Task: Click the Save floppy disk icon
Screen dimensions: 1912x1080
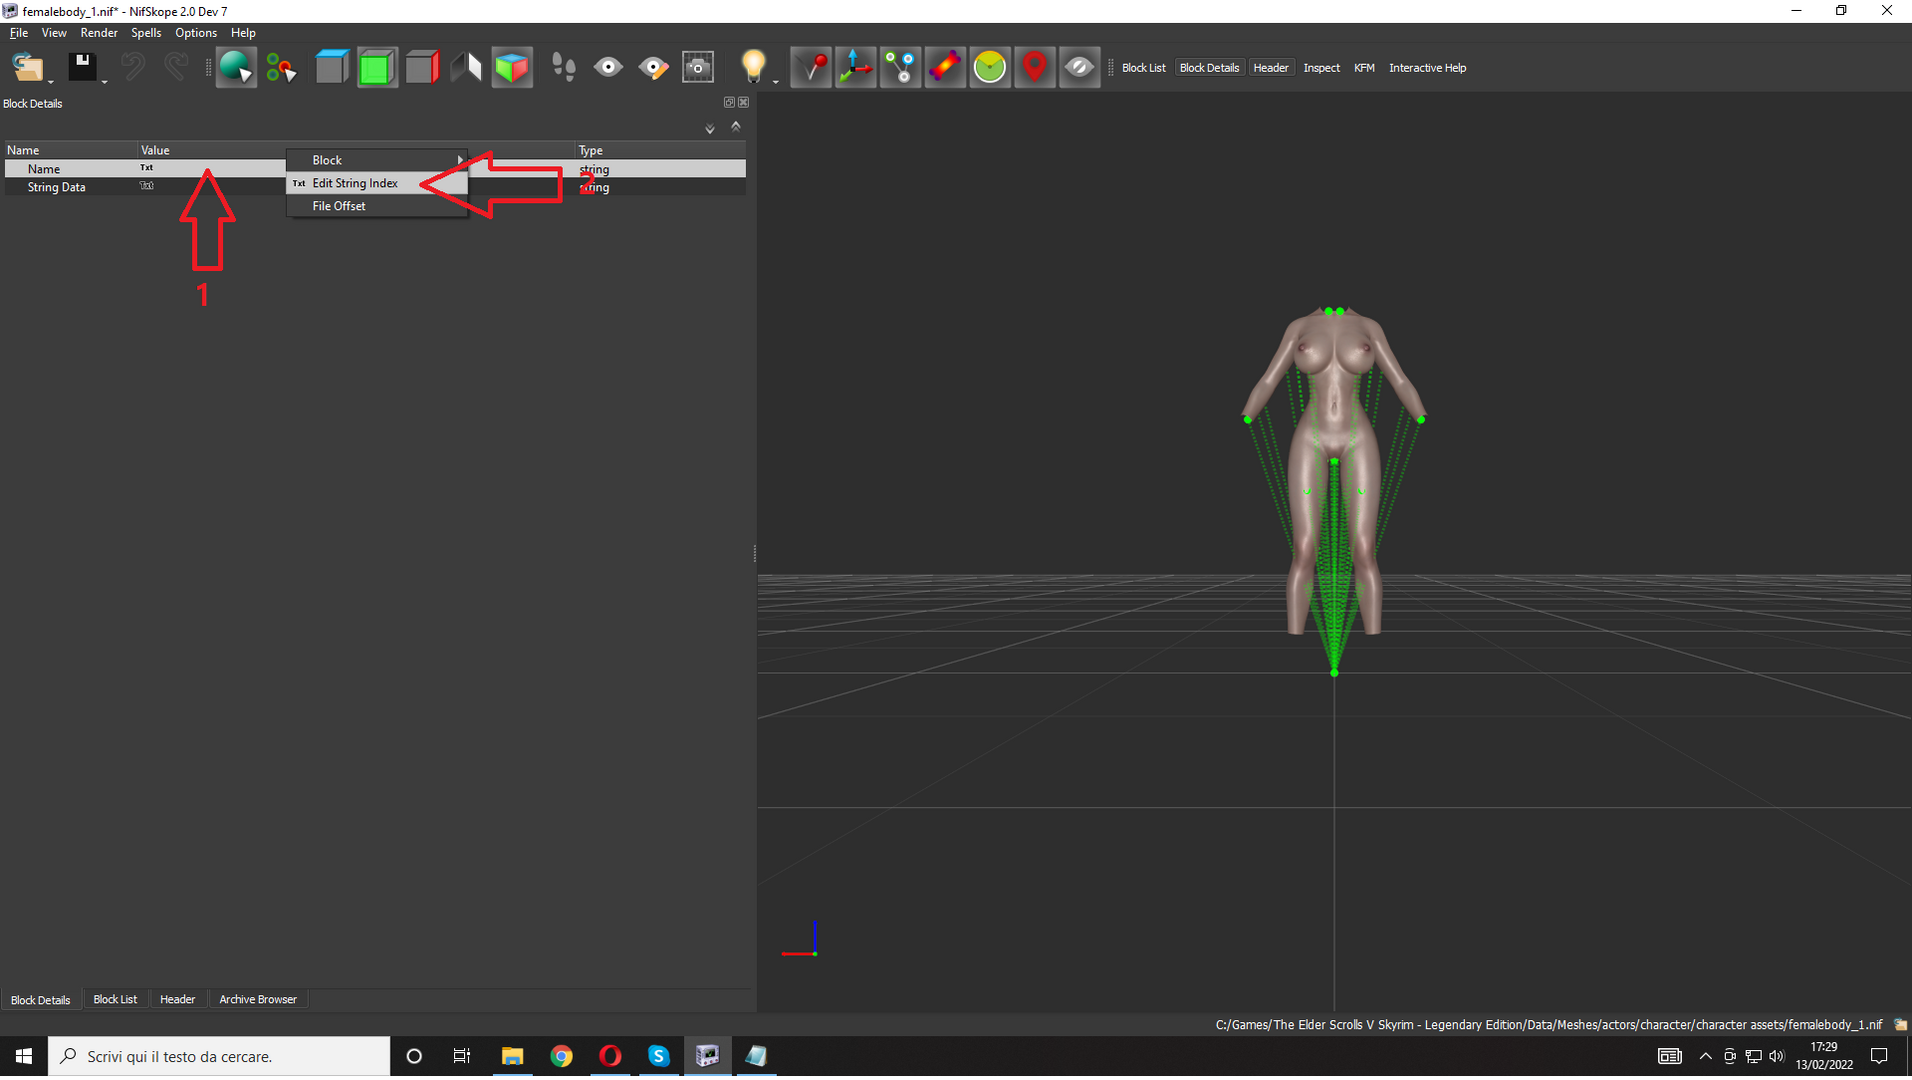Action: click(x=82, y=67)
